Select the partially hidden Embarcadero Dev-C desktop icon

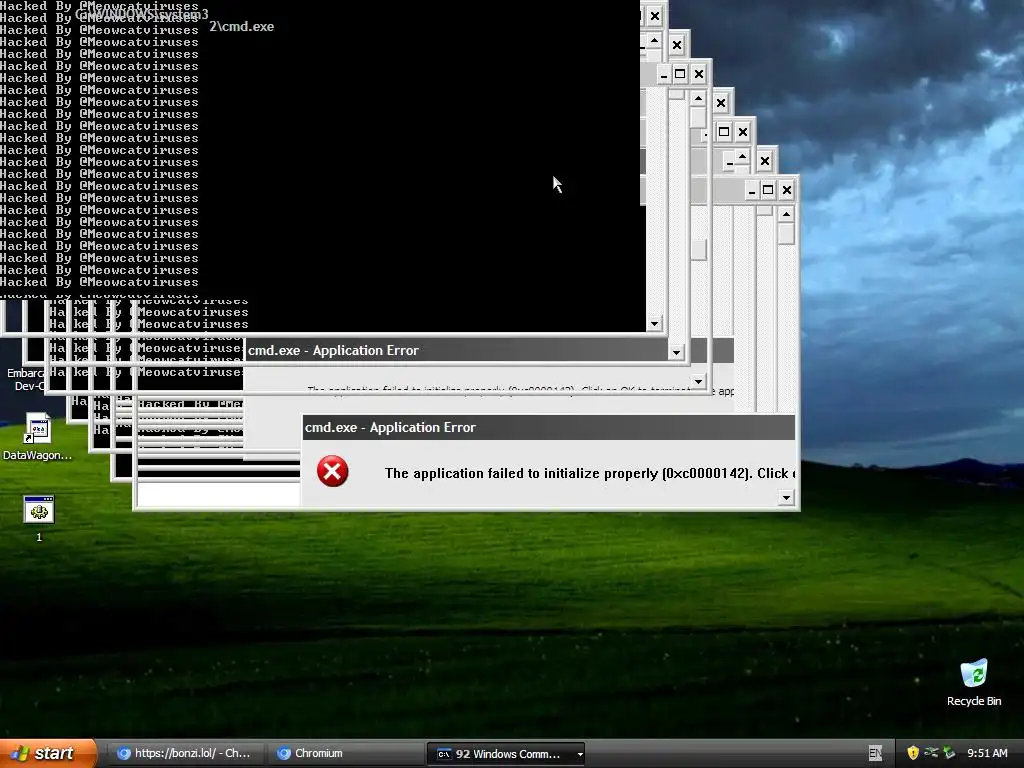point(24,379)
